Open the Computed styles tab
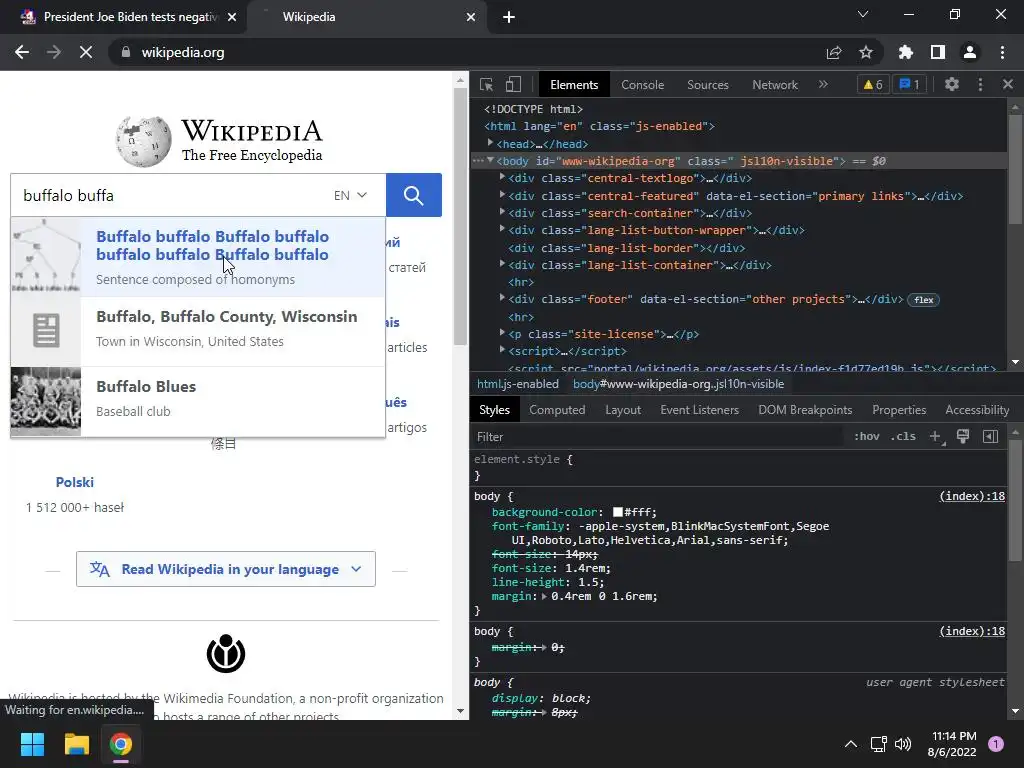Screen dimensions: 1024x768 (557, 410)
